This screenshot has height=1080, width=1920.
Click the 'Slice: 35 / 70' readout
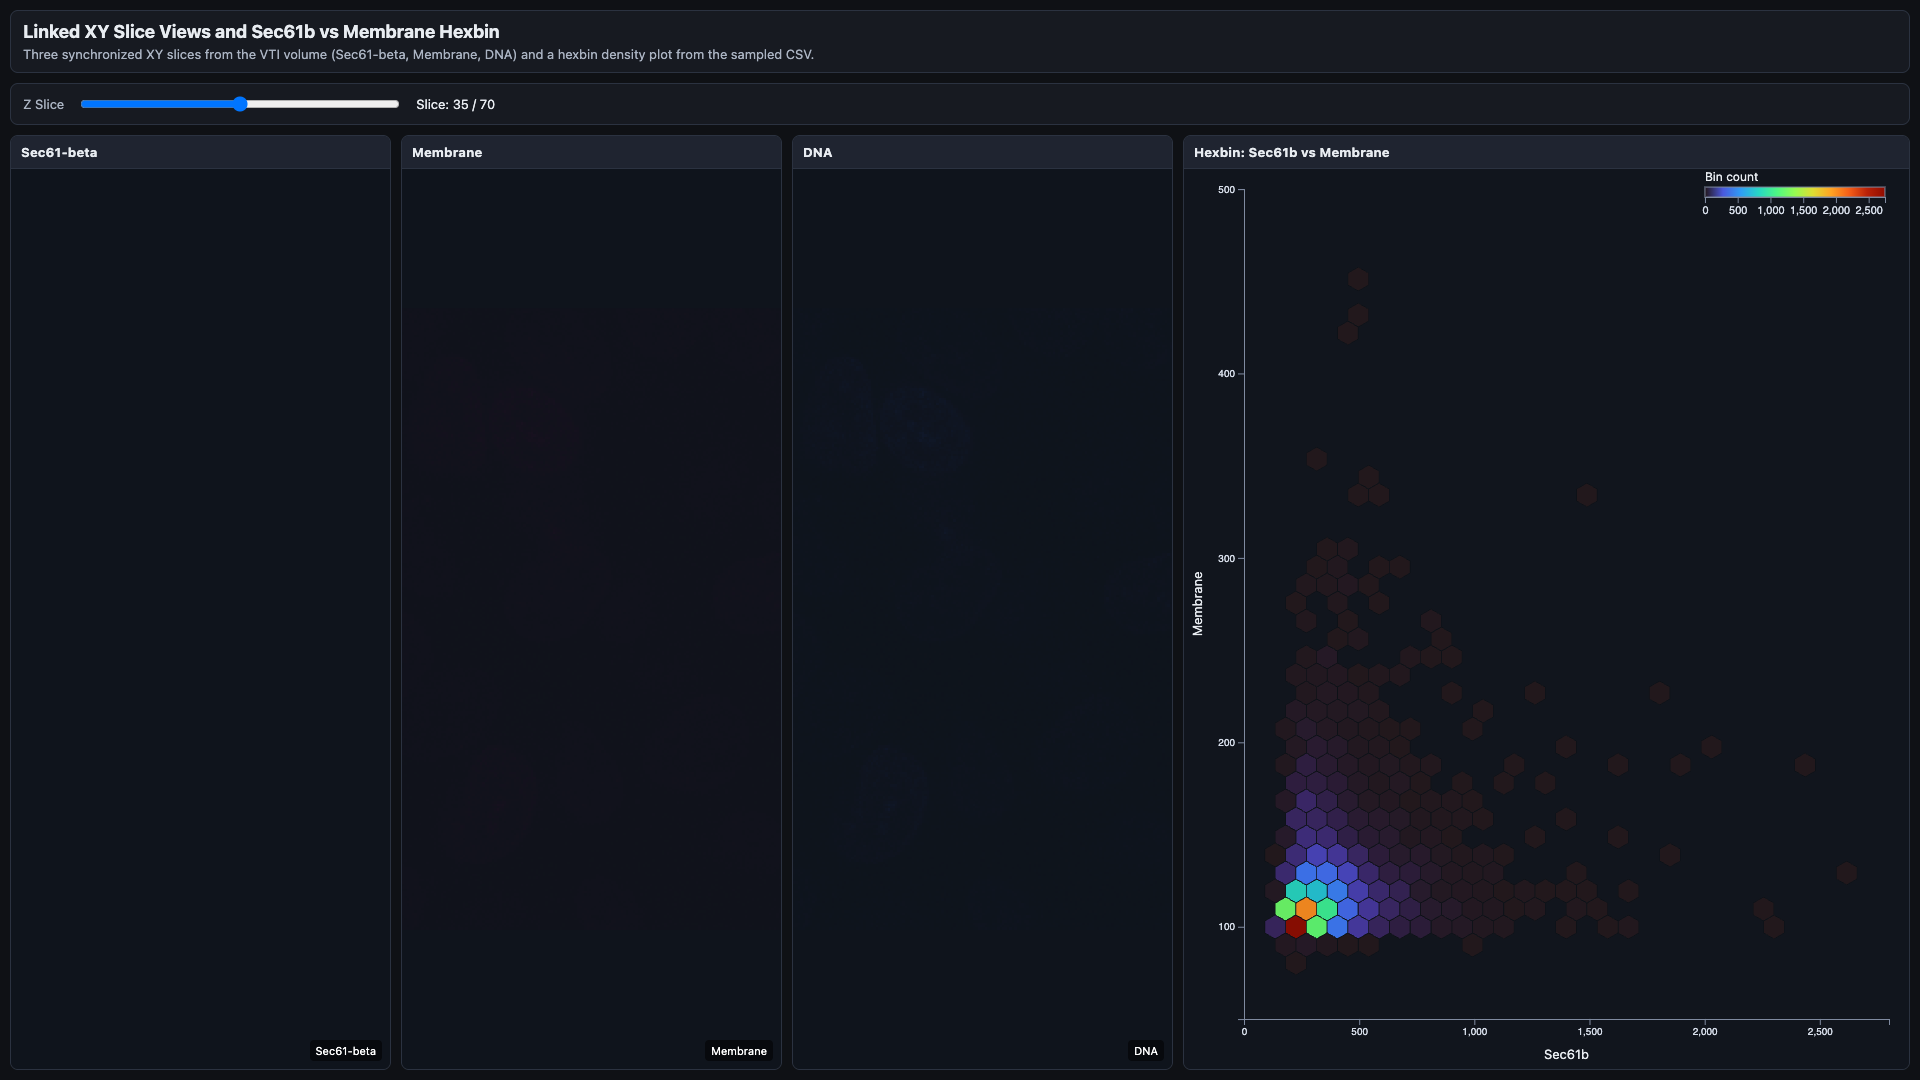click(455, 104)
